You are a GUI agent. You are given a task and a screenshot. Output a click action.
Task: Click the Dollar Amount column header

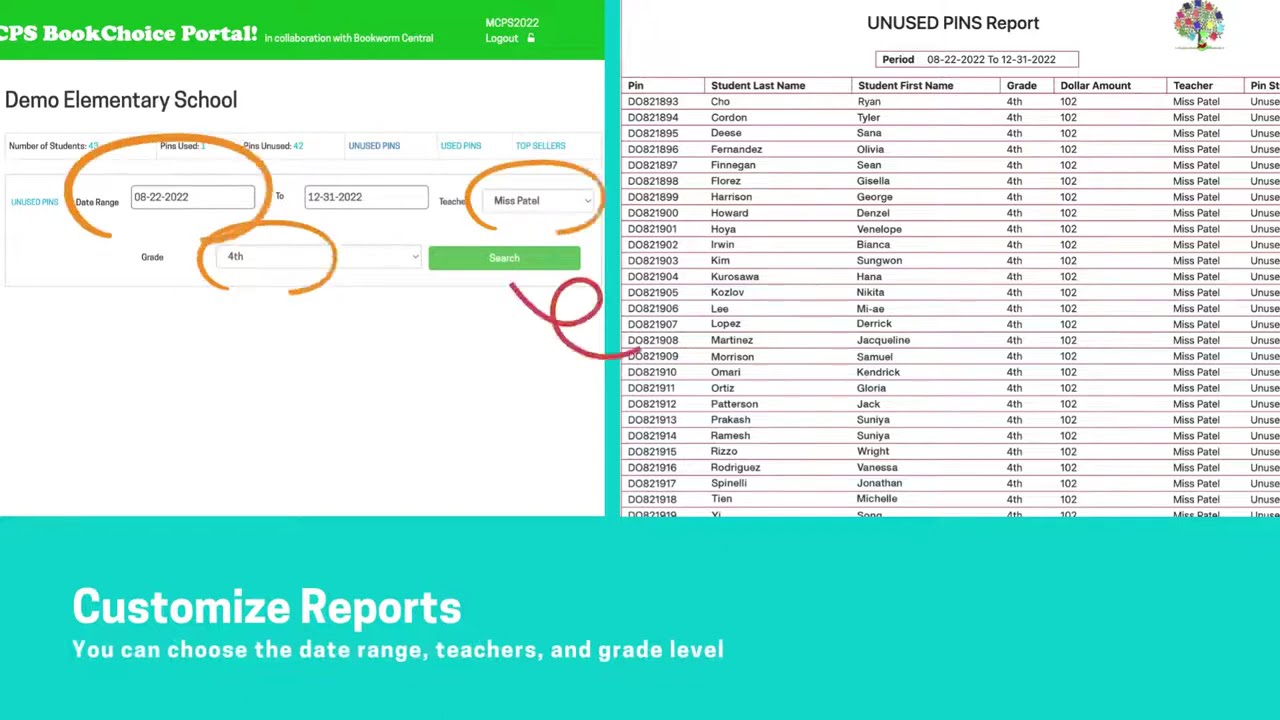[x=1095, y=86]
